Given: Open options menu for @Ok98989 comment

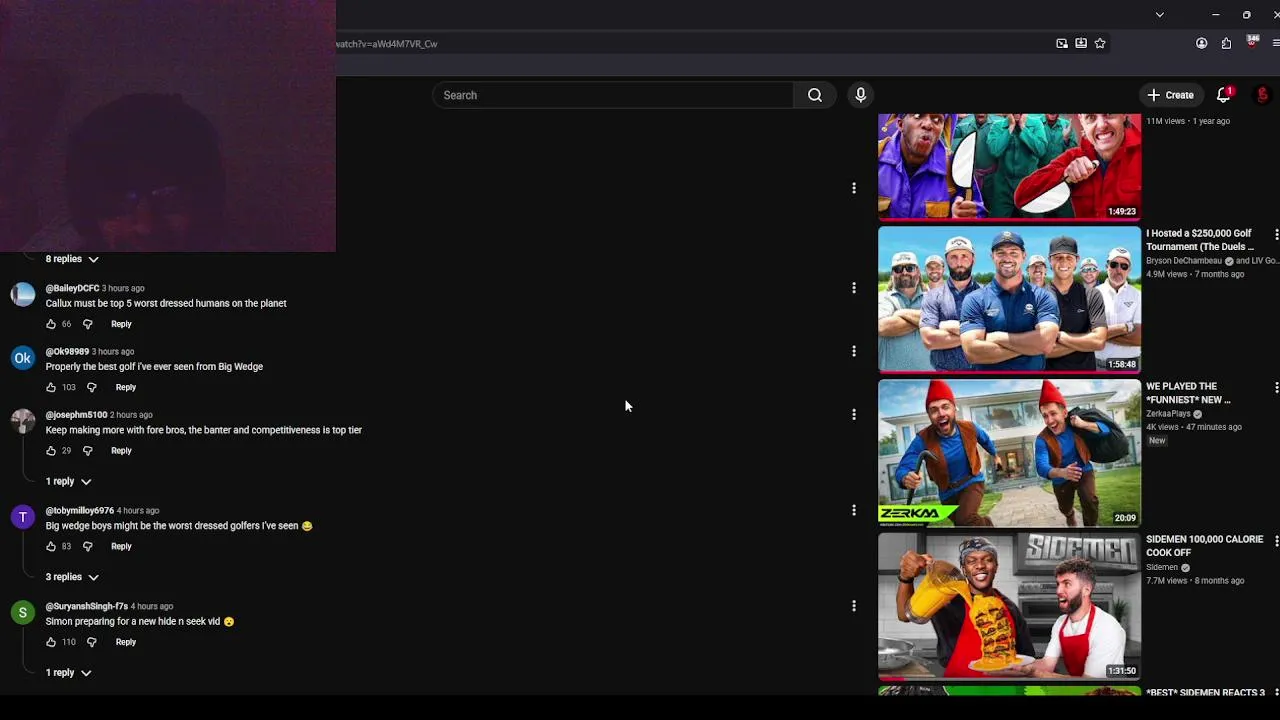Looking at the screenshot, I should click(x=853, y=351).
